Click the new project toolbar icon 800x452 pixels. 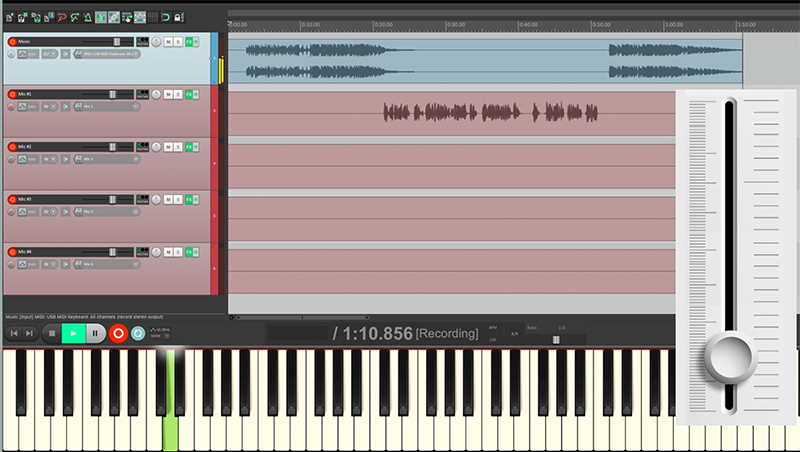click(x=10, y=17)
